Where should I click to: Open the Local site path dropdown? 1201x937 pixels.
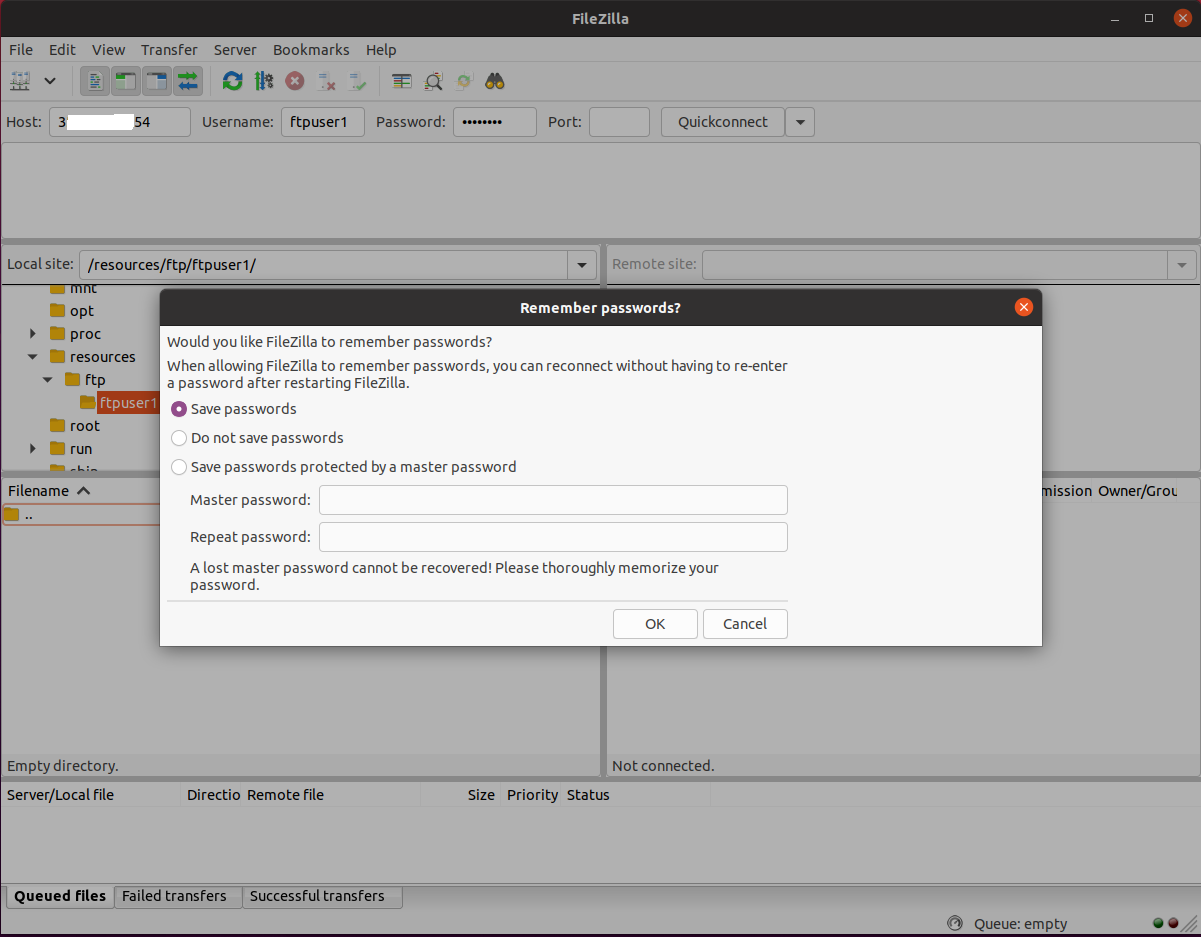point(582,265)
